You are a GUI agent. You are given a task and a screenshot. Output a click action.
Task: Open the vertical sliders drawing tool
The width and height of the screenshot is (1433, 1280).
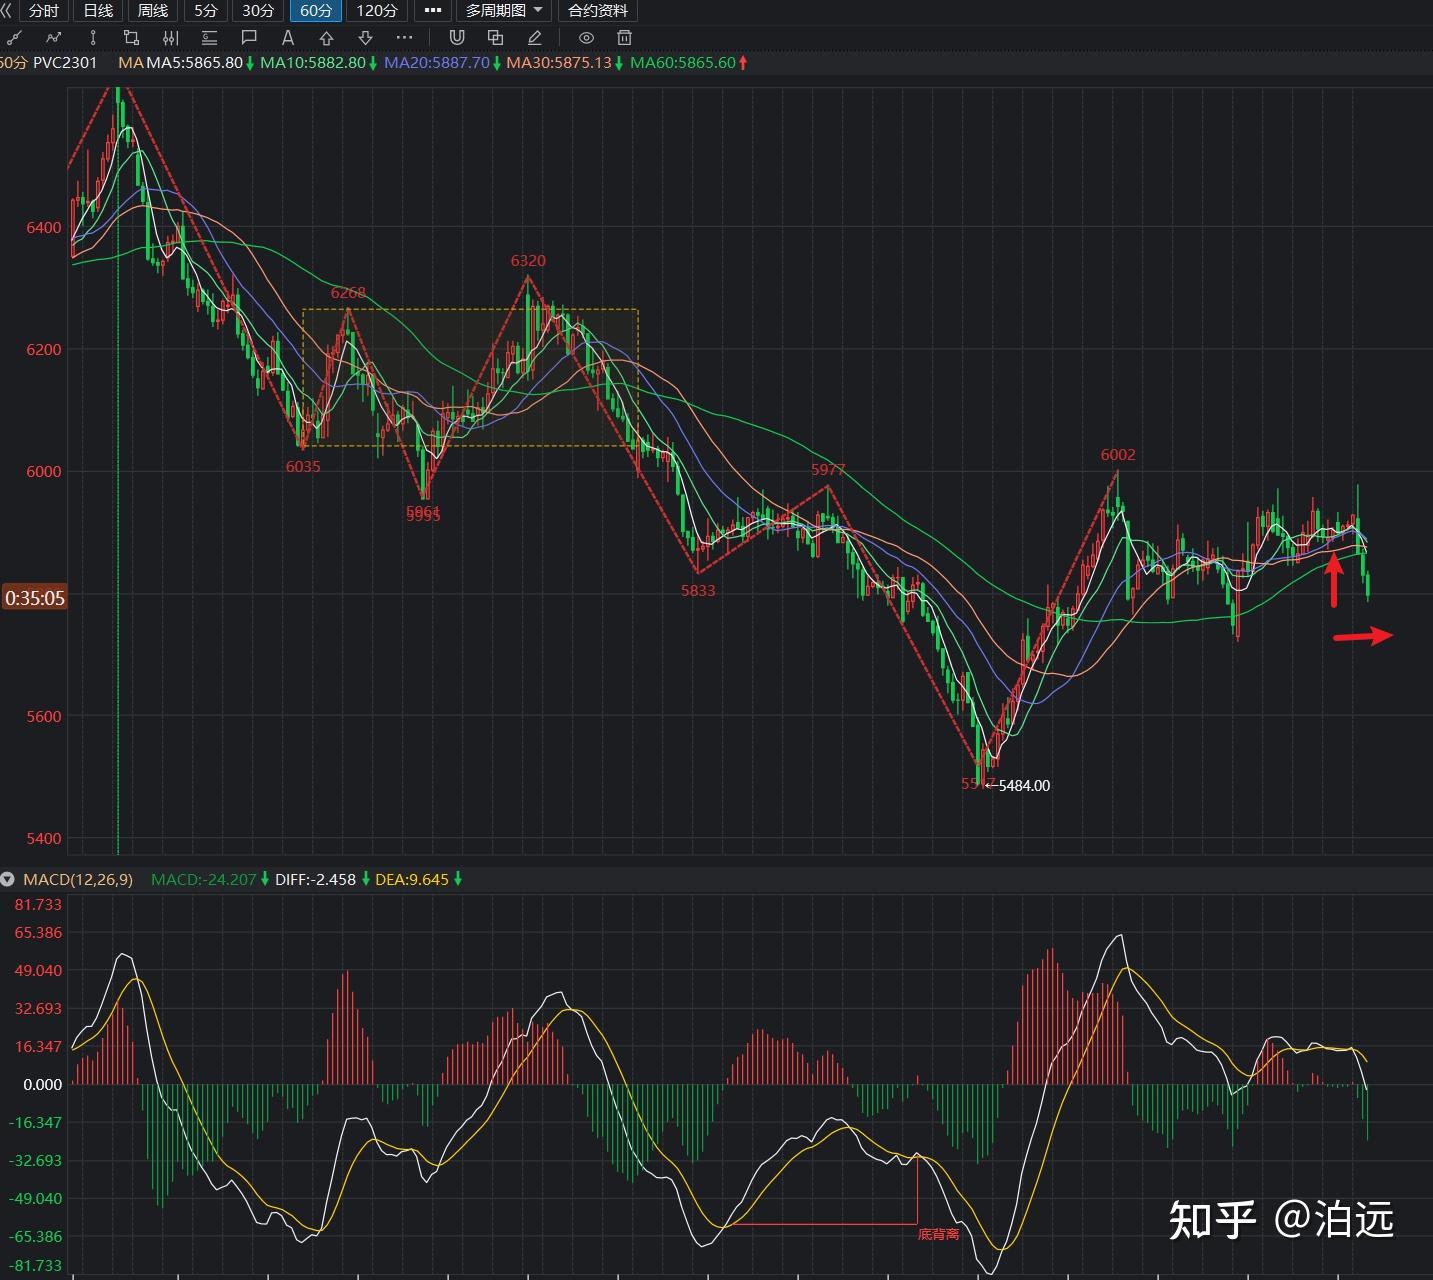(x=170, y=38)
